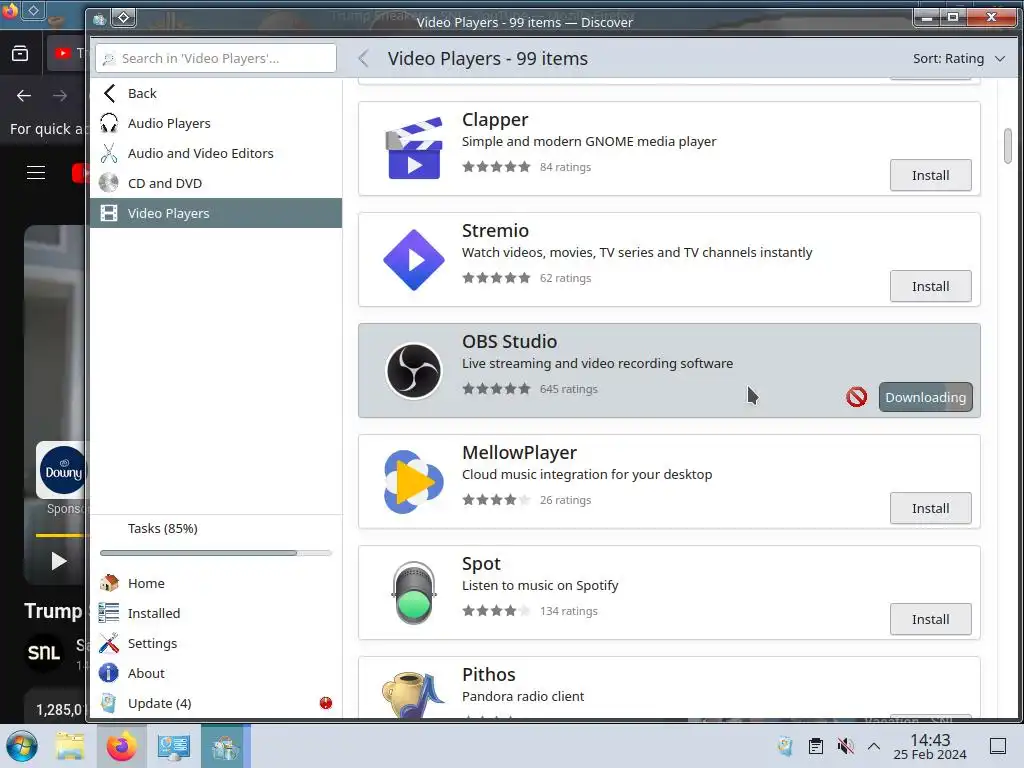Click the Video Players film icon
This screenshot has height=768, width=1024.
point(109,213)
